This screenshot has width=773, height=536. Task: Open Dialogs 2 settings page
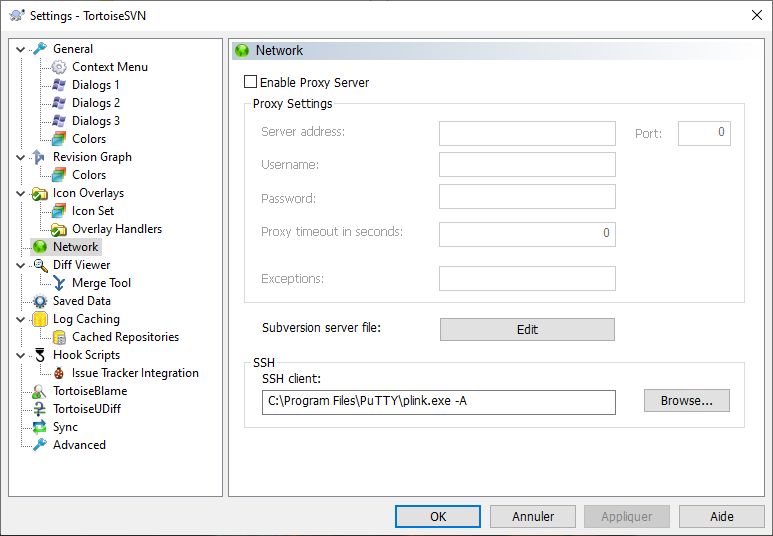coord(96,103)
